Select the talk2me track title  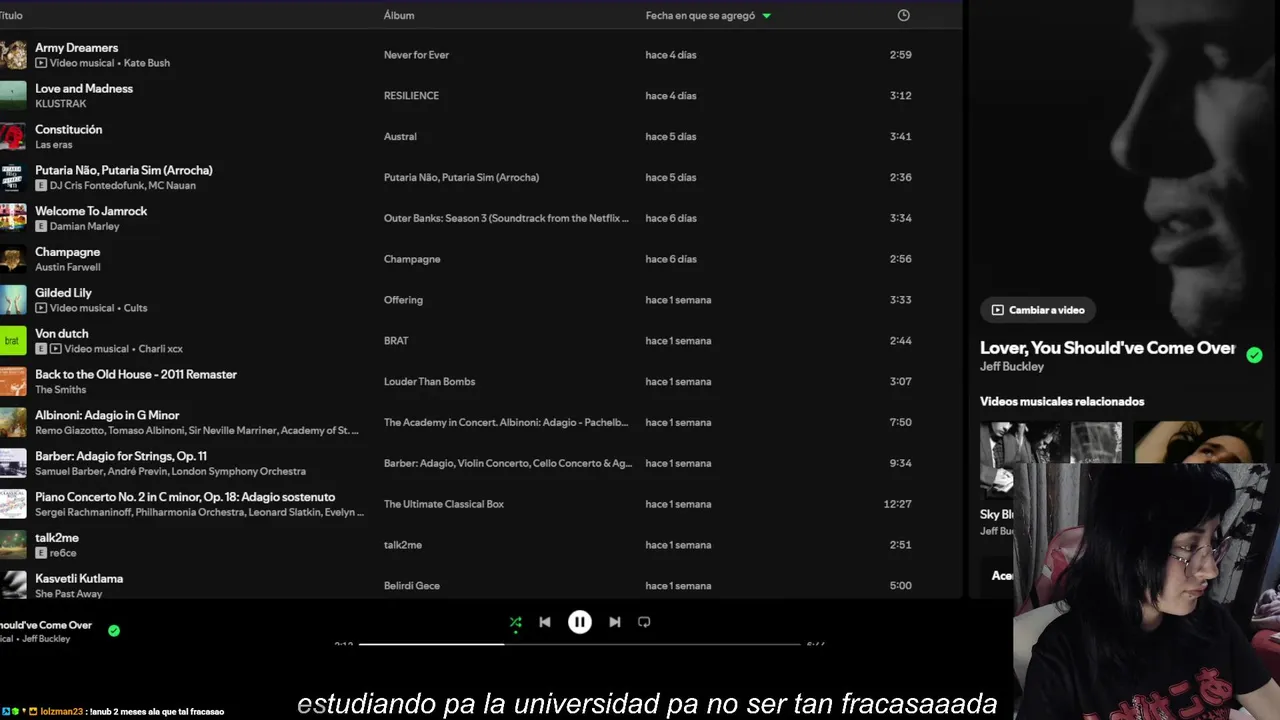57,538
